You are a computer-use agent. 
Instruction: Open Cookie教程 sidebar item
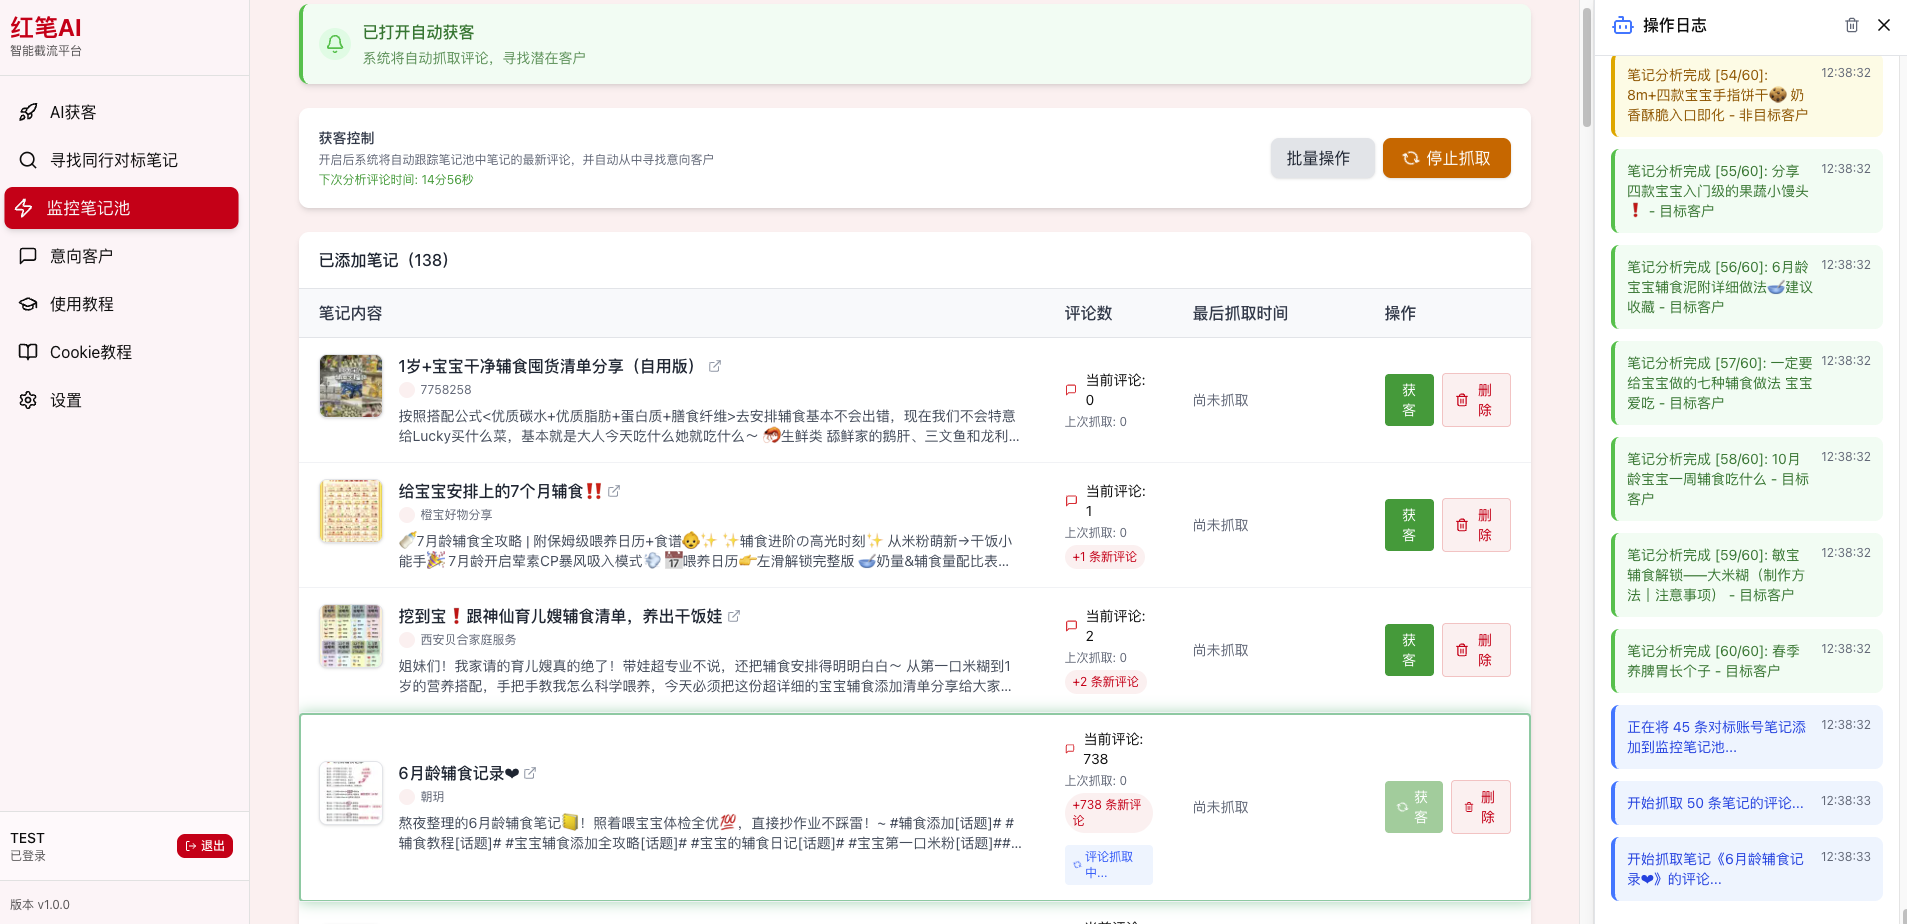coord(121,352)
